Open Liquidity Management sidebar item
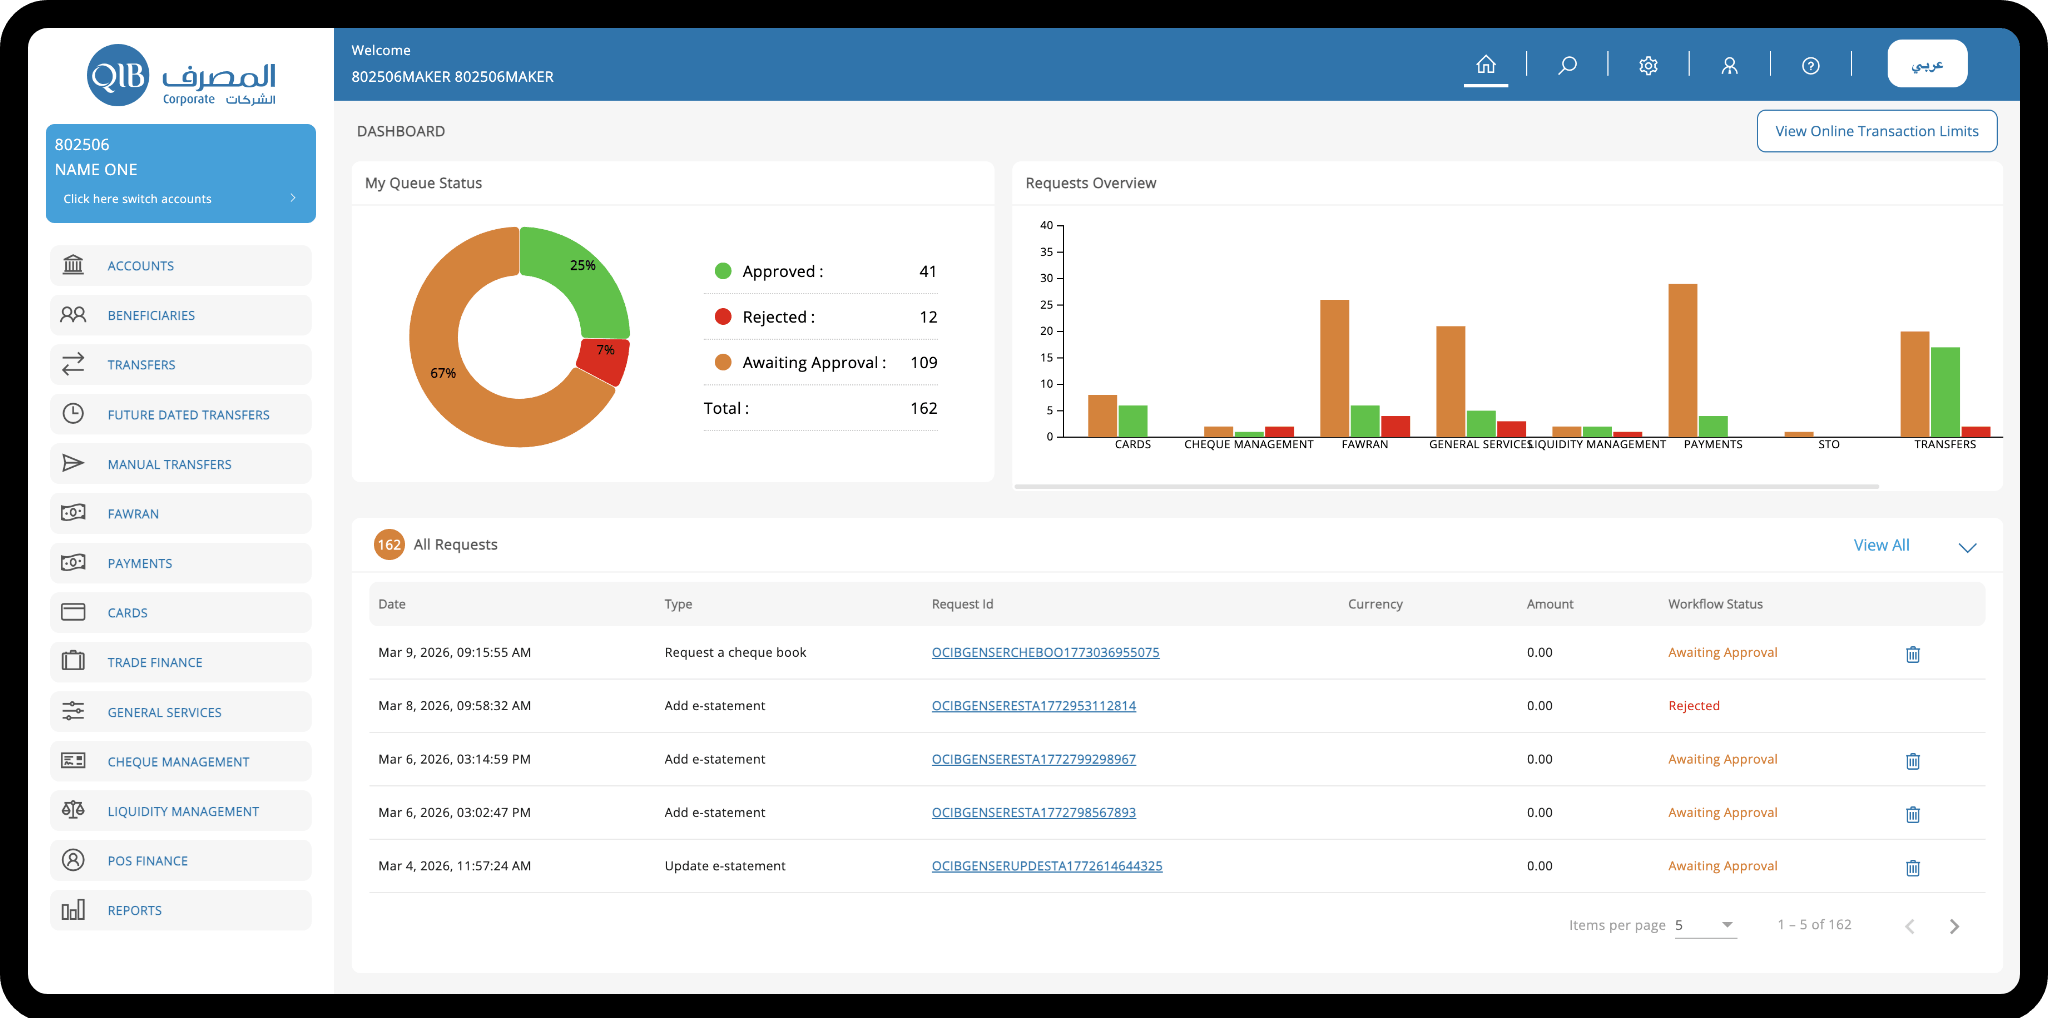The image size is (2048, 1018). (x=181, y=811)
